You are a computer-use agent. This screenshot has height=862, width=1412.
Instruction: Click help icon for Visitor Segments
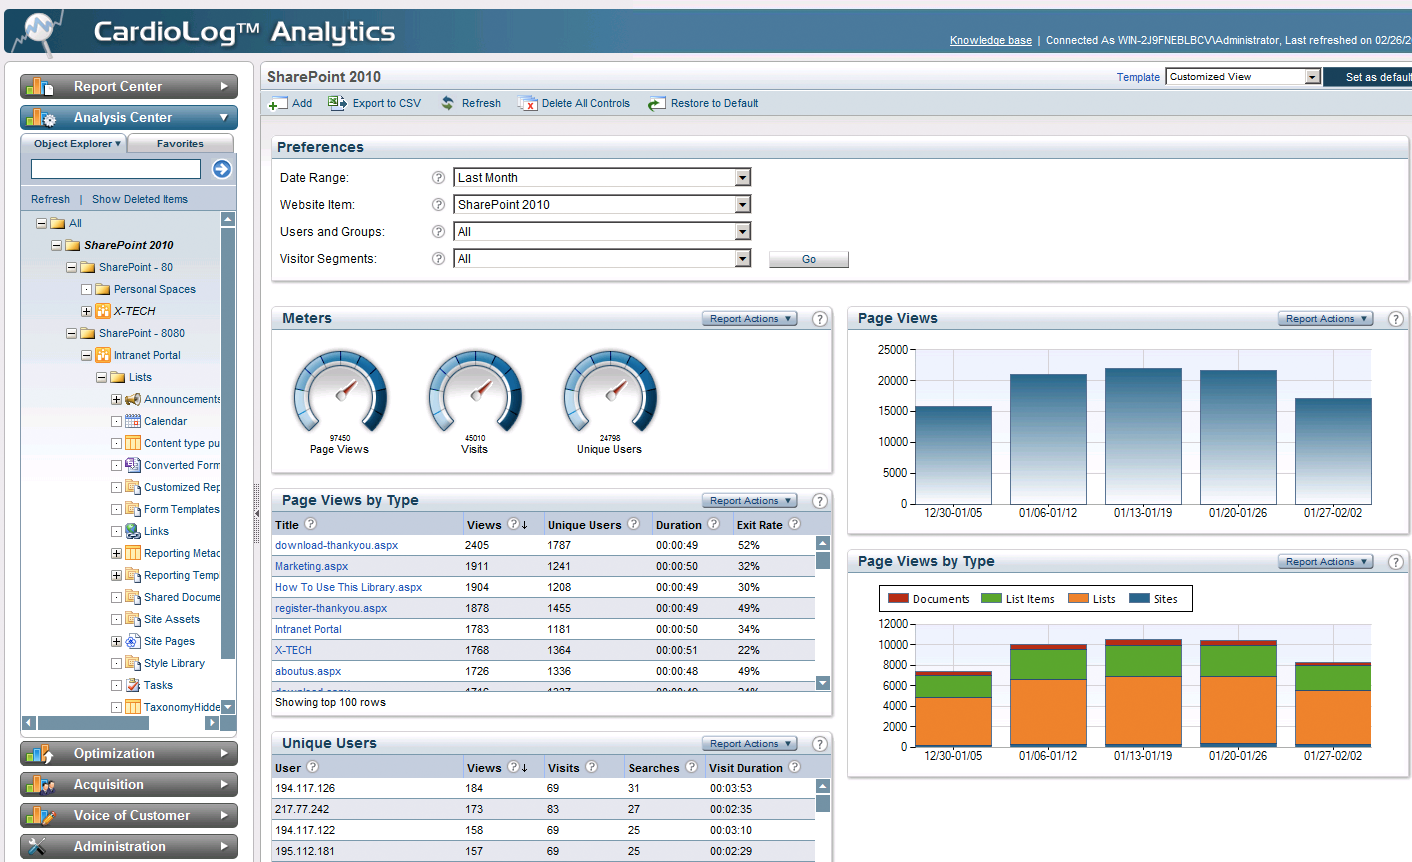point(438,258)
